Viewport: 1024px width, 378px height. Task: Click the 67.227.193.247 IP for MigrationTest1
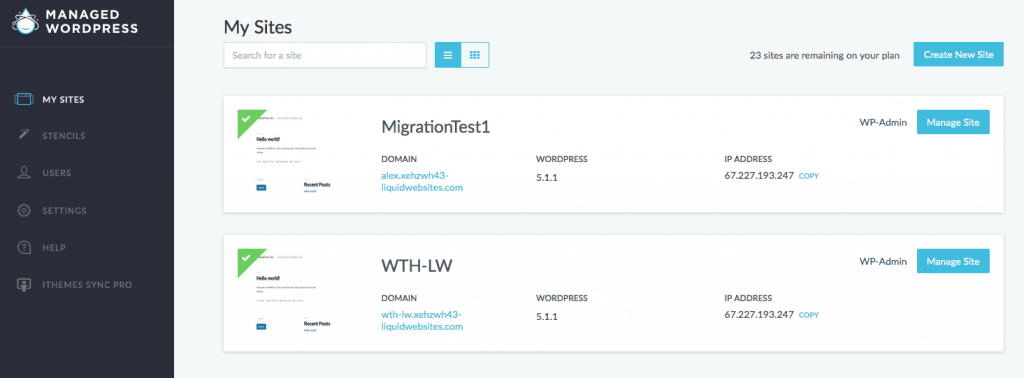pos(760,176)
